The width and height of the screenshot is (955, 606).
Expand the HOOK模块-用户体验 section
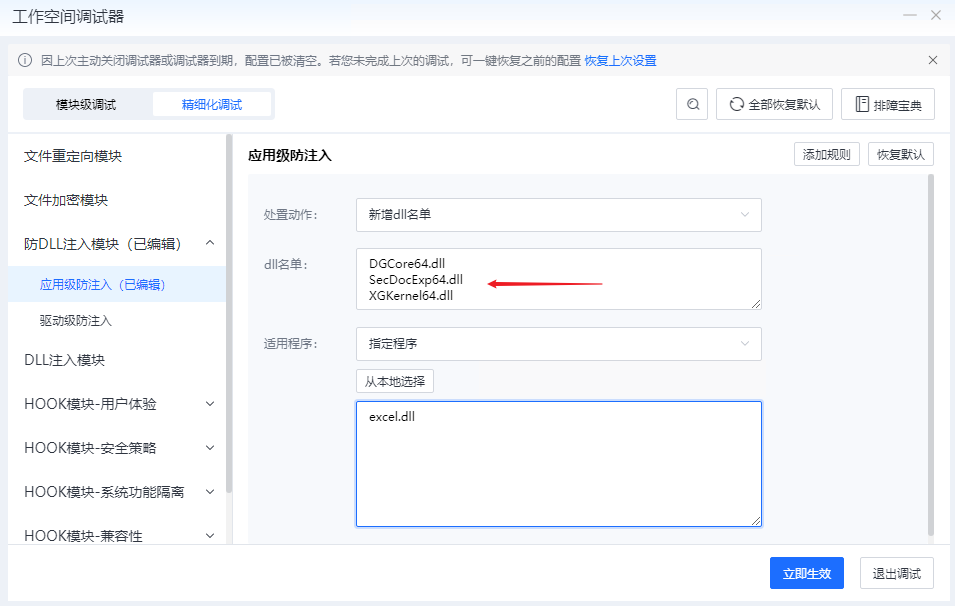pyautogui.click(x=210, y=404)
